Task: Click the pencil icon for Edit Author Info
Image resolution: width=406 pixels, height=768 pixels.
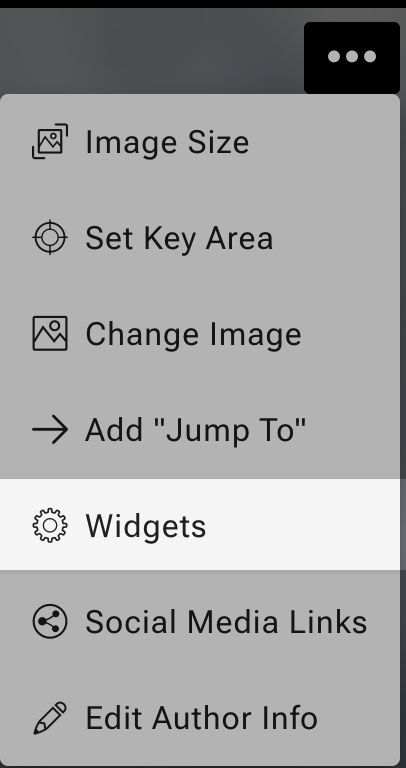Action: (50, 718)
